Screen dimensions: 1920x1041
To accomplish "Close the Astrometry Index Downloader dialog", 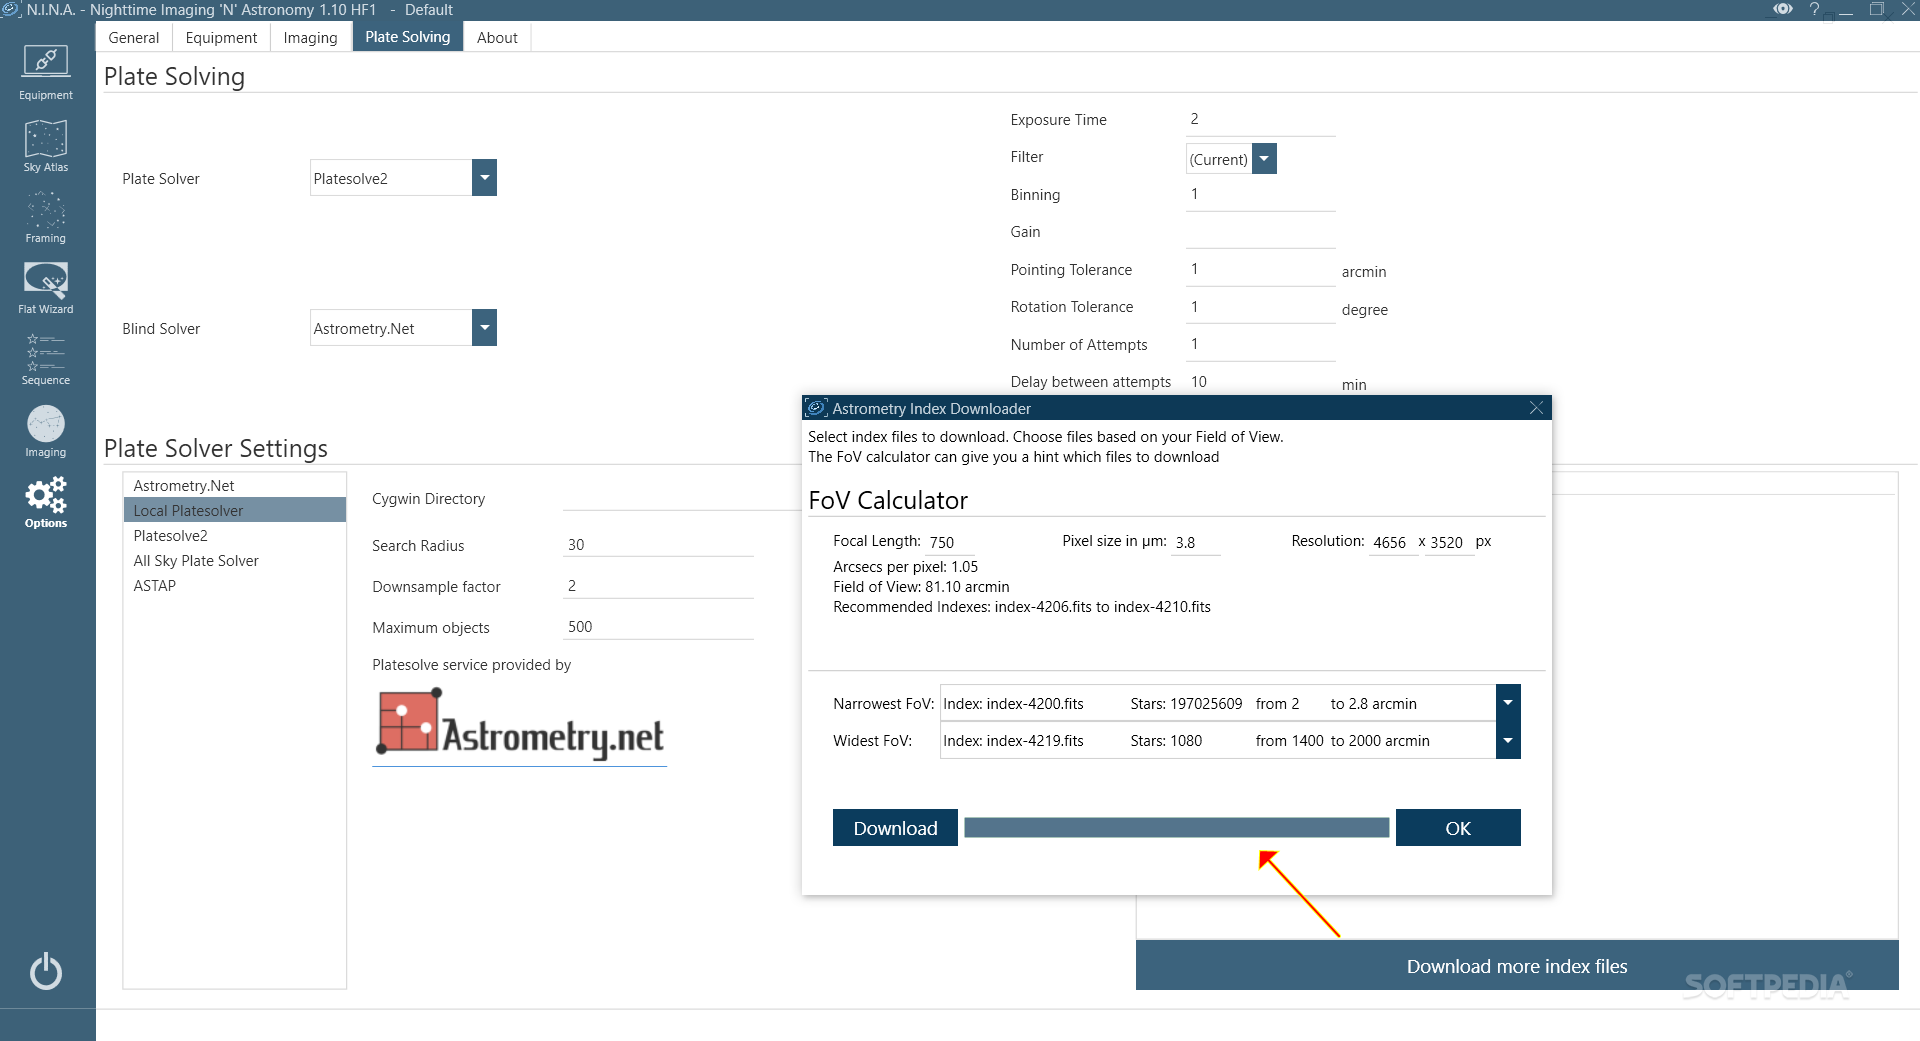I will [x=1536, y=408].
